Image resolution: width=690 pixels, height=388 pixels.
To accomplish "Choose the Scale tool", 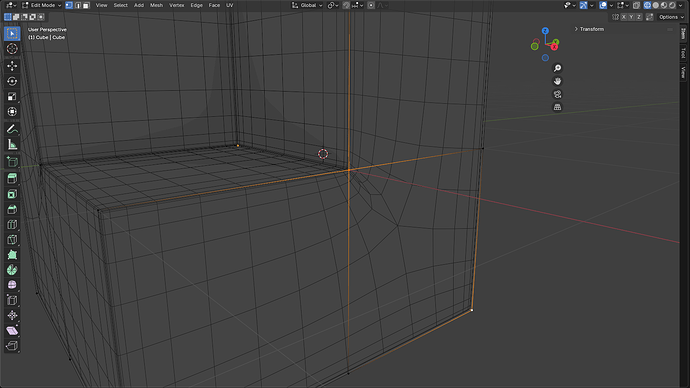I will tap(12, 96).
